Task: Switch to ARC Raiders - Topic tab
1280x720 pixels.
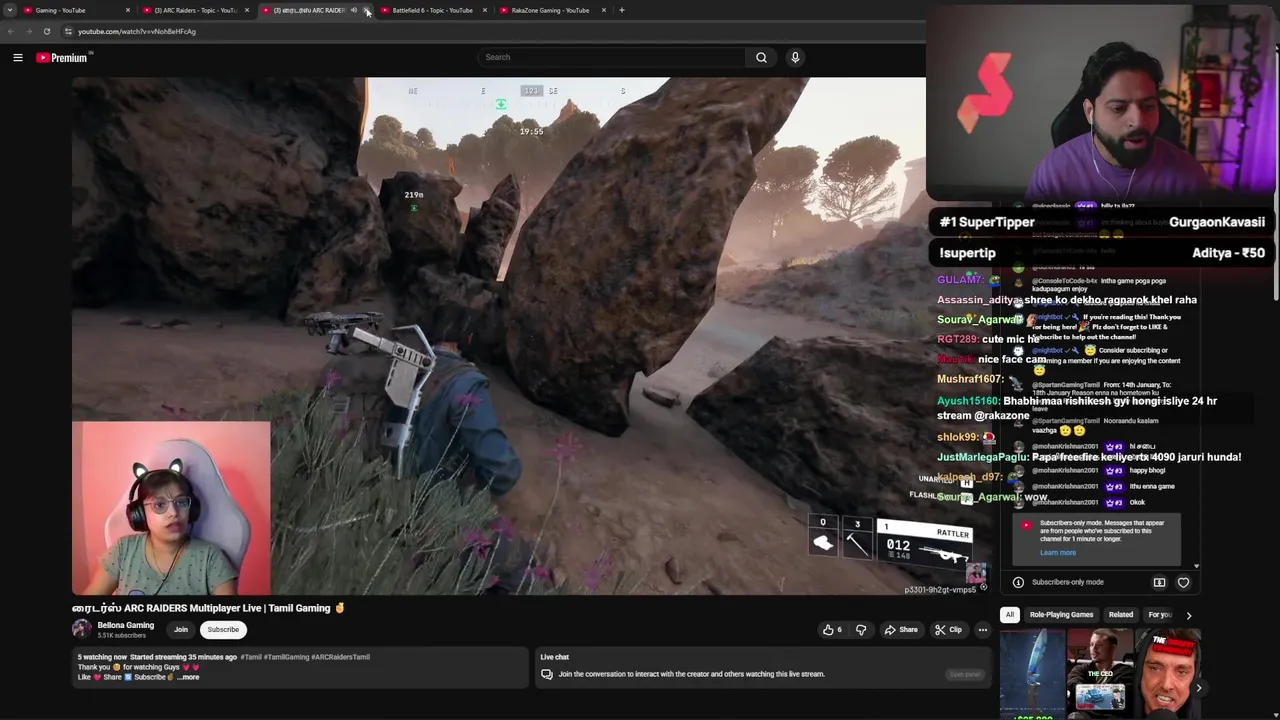Action: tap(195, 10)
